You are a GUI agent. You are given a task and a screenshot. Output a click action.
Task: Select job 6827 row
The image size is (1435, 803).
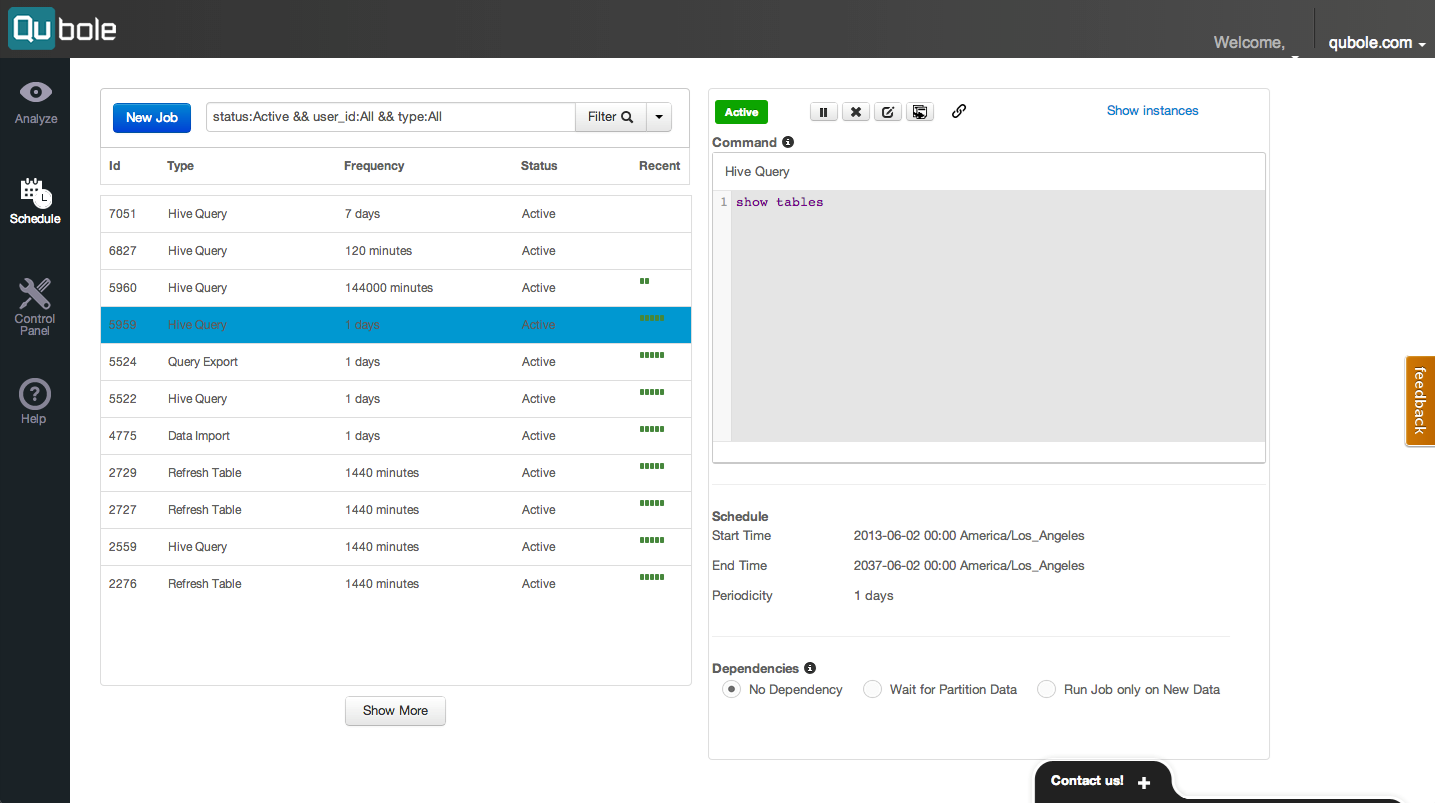[x=396, y=251]
